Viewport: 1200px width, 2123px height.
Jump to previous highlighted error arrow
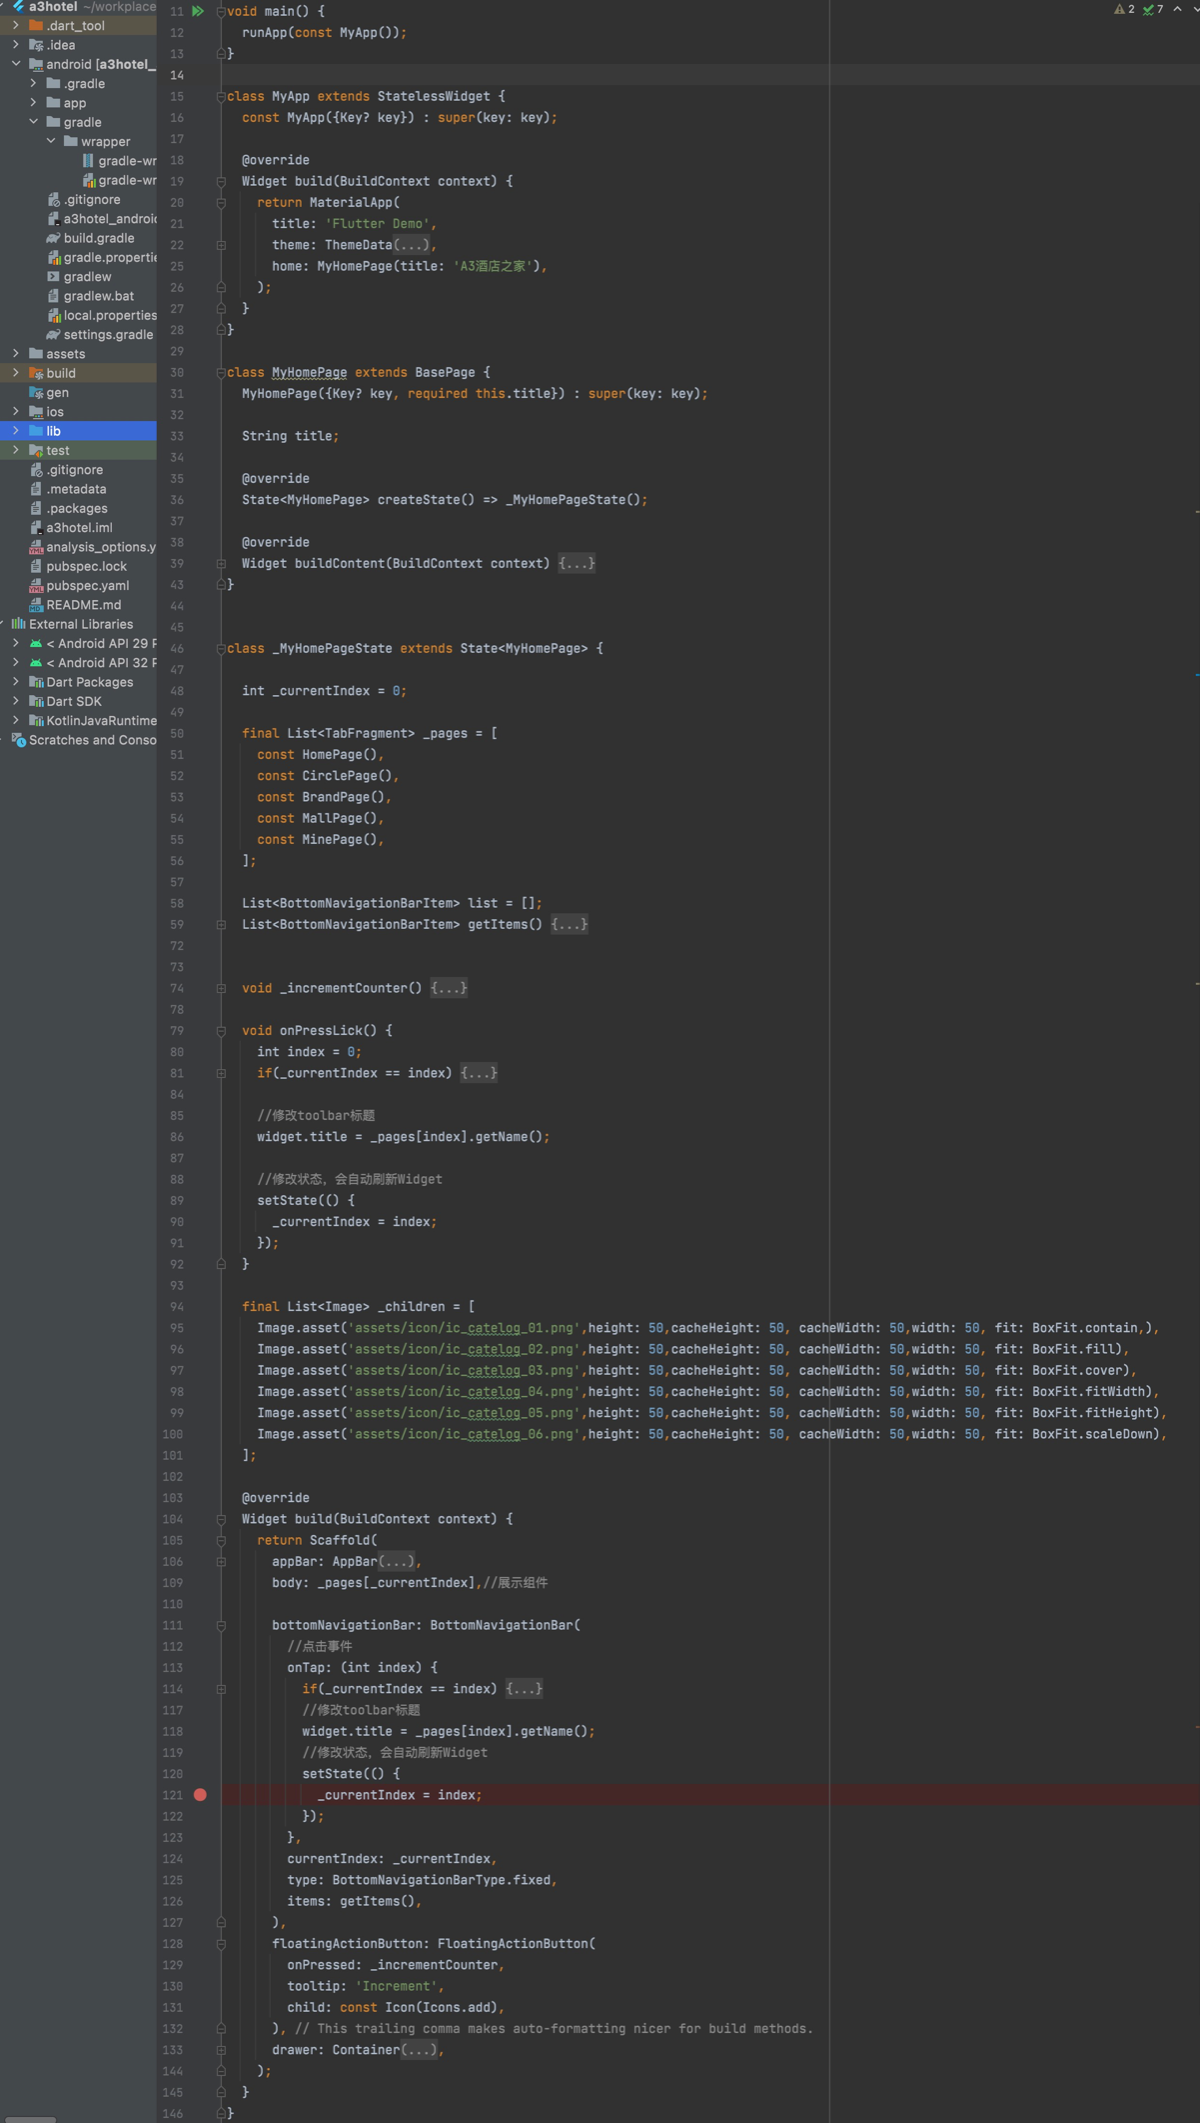pos(1177,10)
